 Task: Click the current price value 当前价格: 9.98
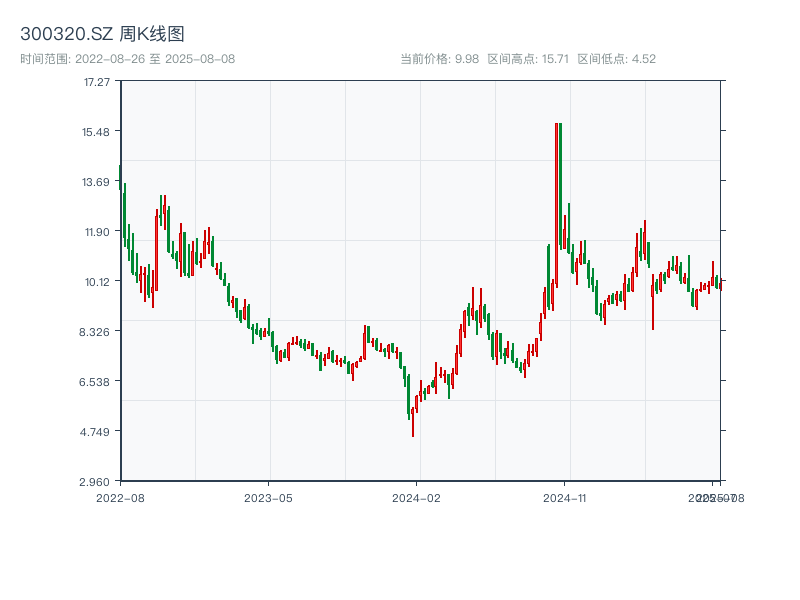point(439,59)
